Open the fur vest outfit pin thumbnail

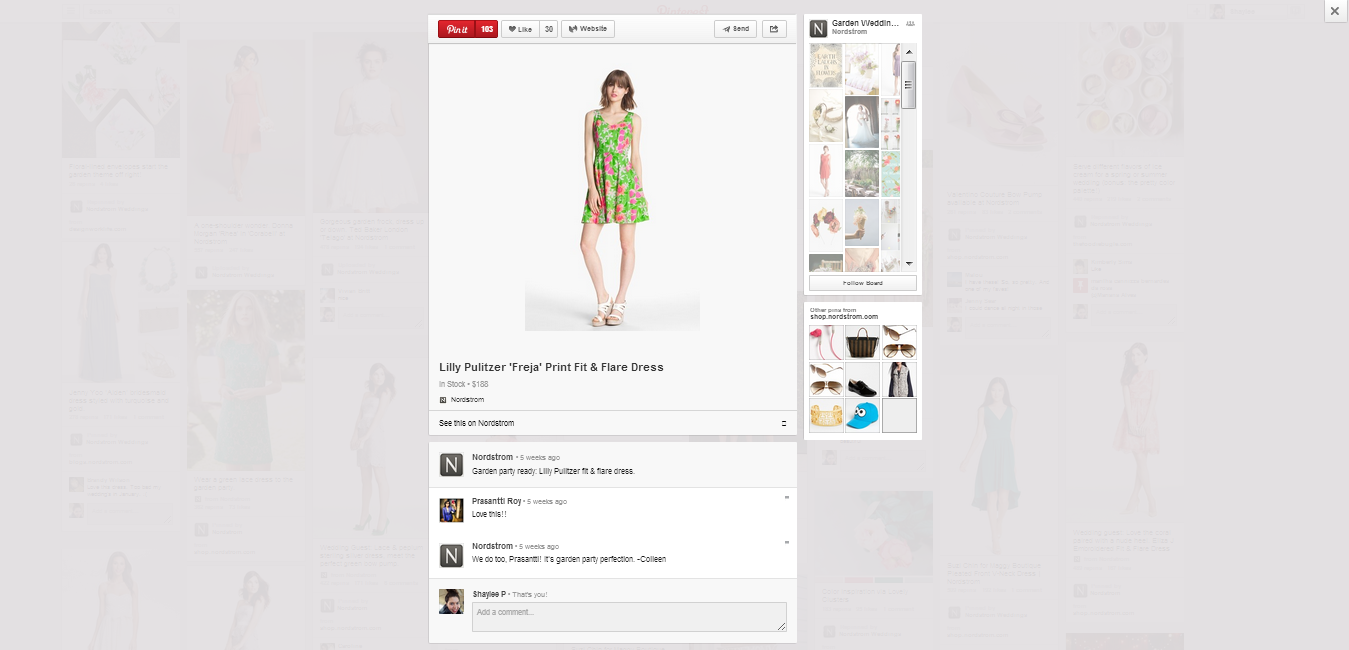point(899,379)
